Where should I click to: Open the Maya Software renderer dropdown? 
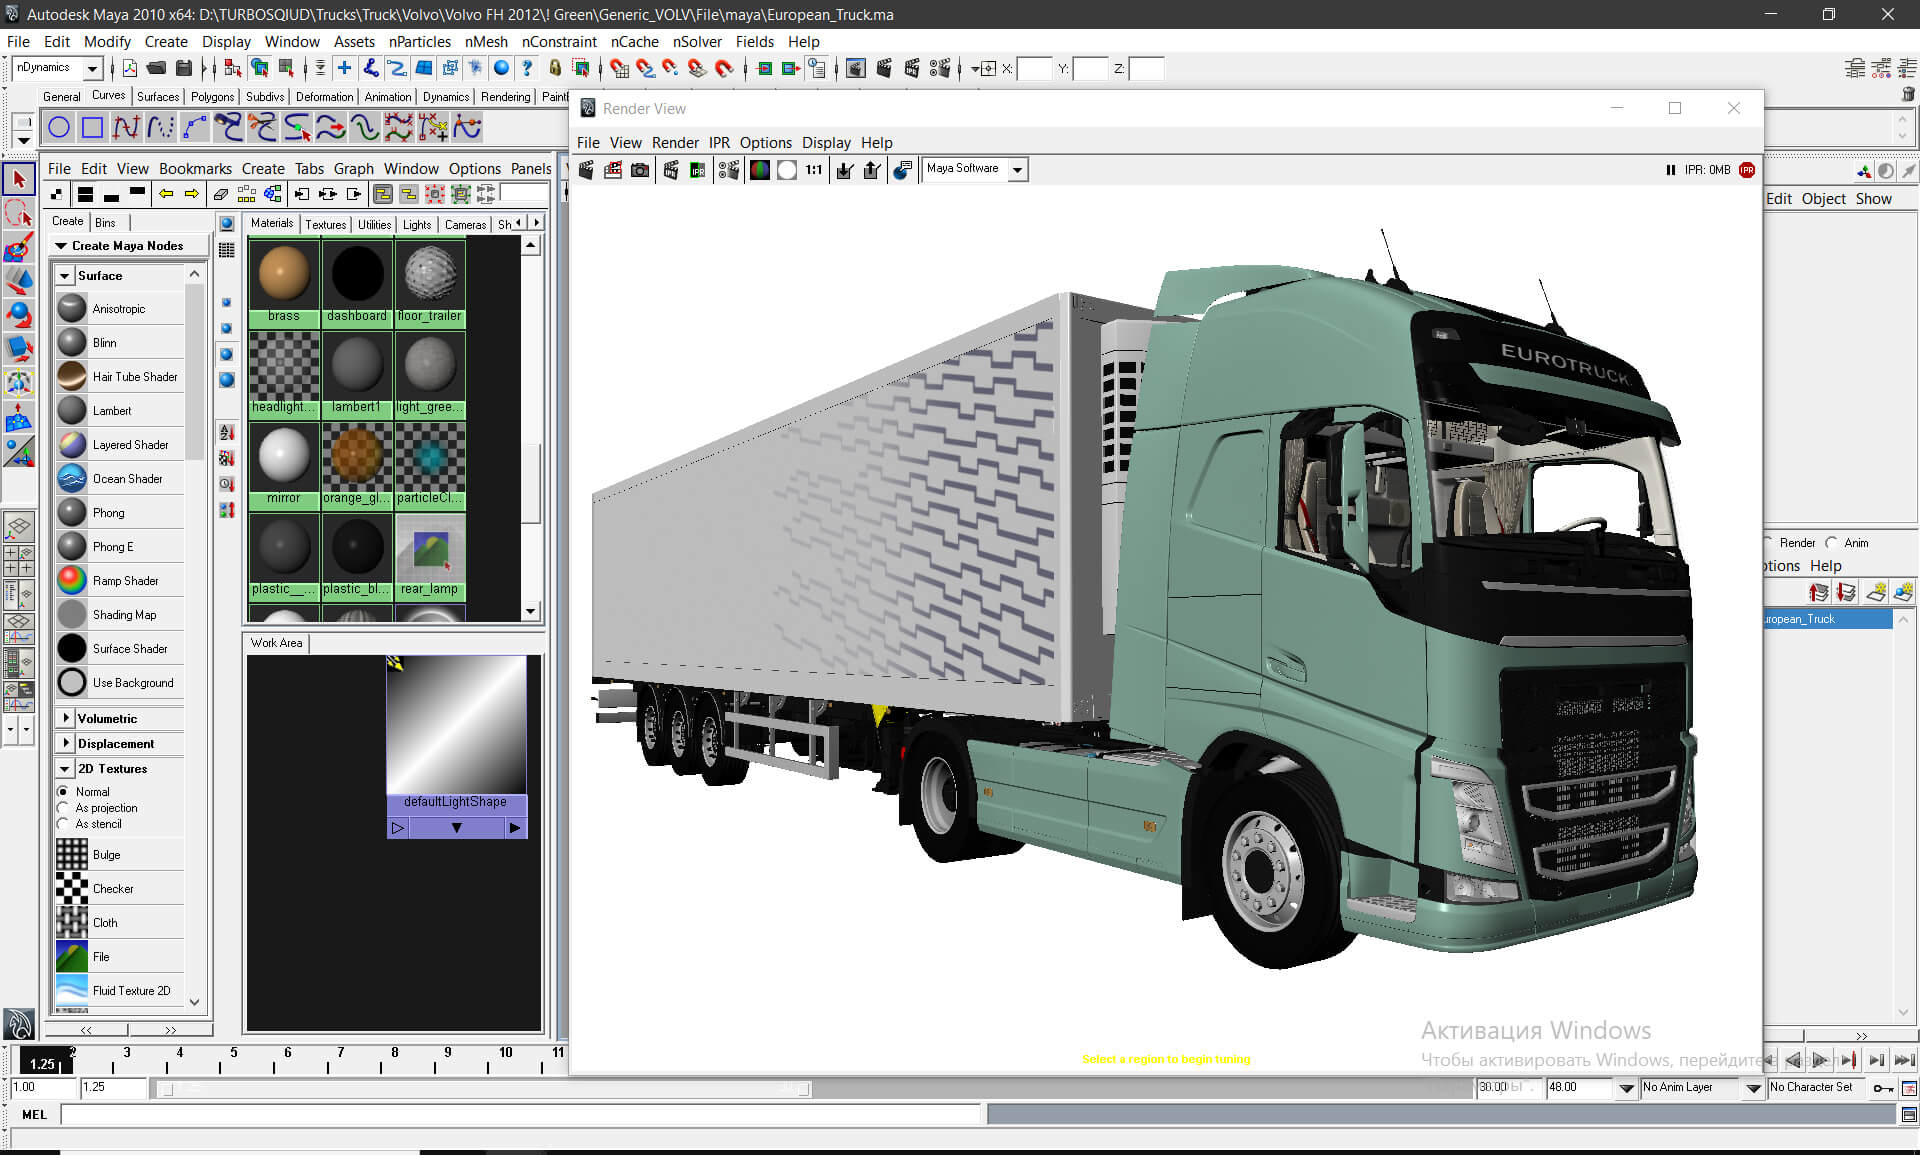(1017, 170)
